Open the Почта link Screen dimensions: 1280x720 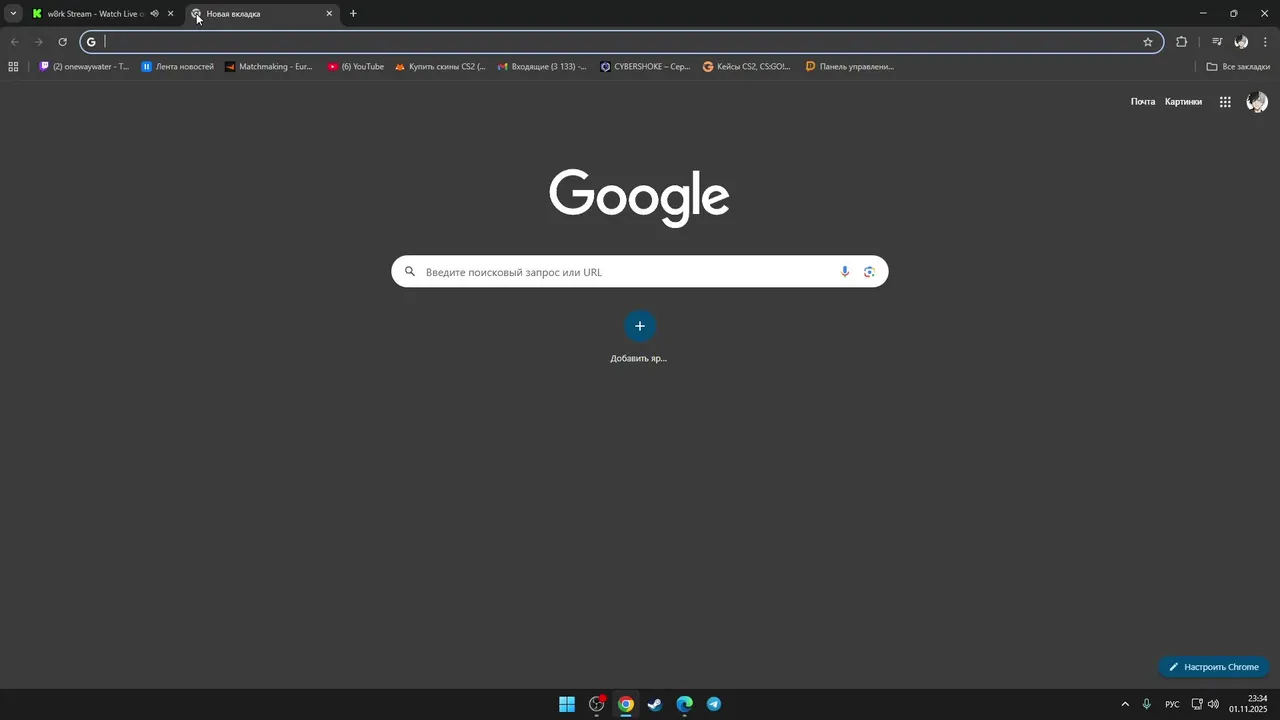point(1143,102)
